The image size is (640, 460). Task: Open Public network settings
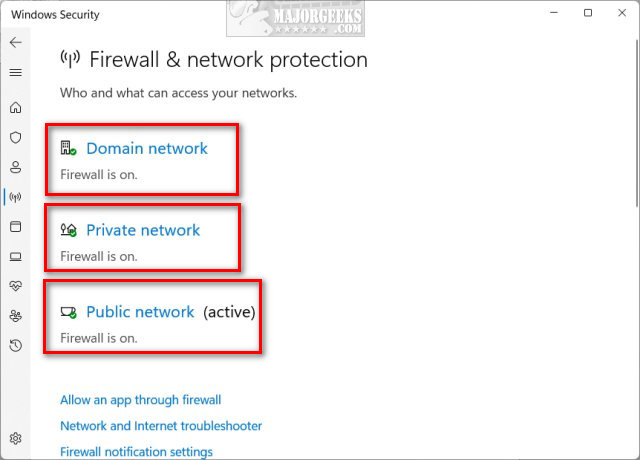click(x=140, y=313)
